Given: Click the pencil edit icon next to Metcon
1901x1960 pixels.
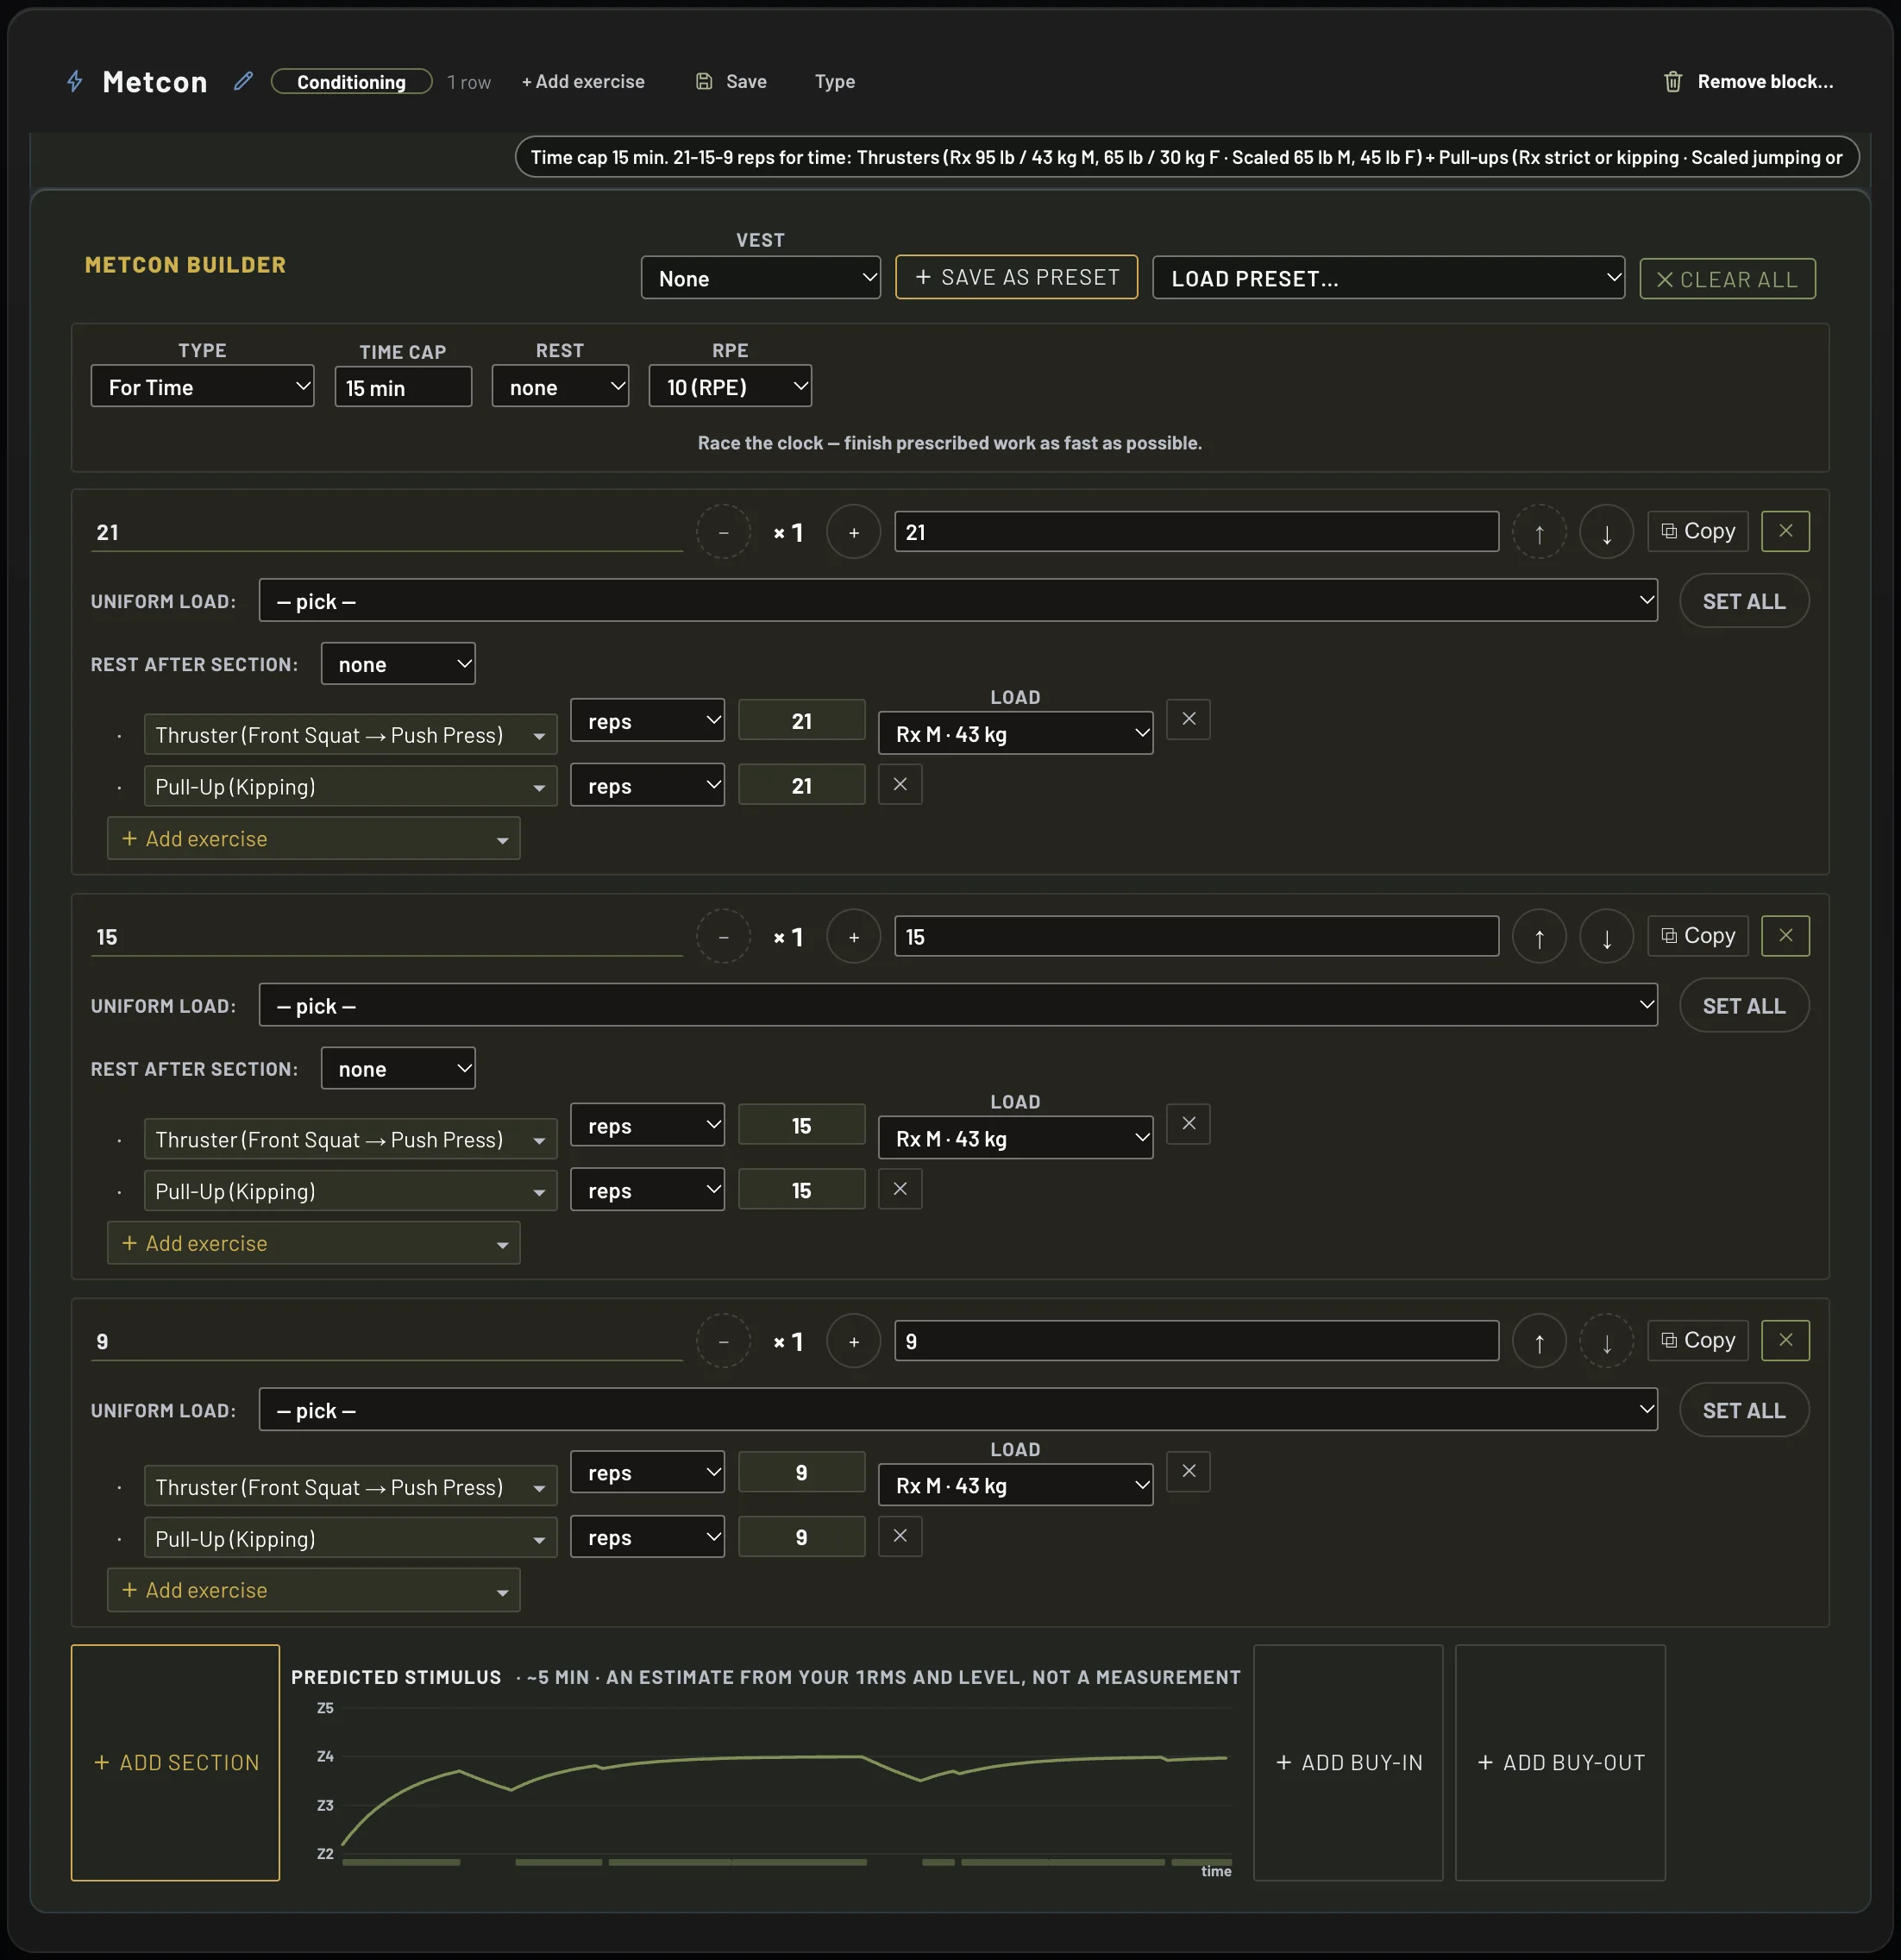Looking at the screenshot, I should point(243,81).
